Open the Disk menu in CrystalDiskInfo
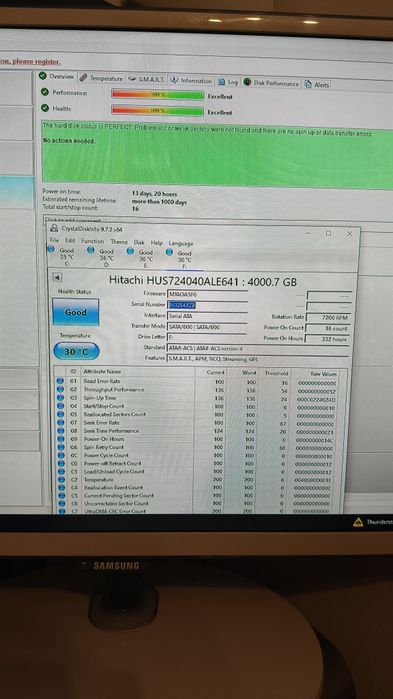Screen dimensions: 393x699 (x=139, y=242)
